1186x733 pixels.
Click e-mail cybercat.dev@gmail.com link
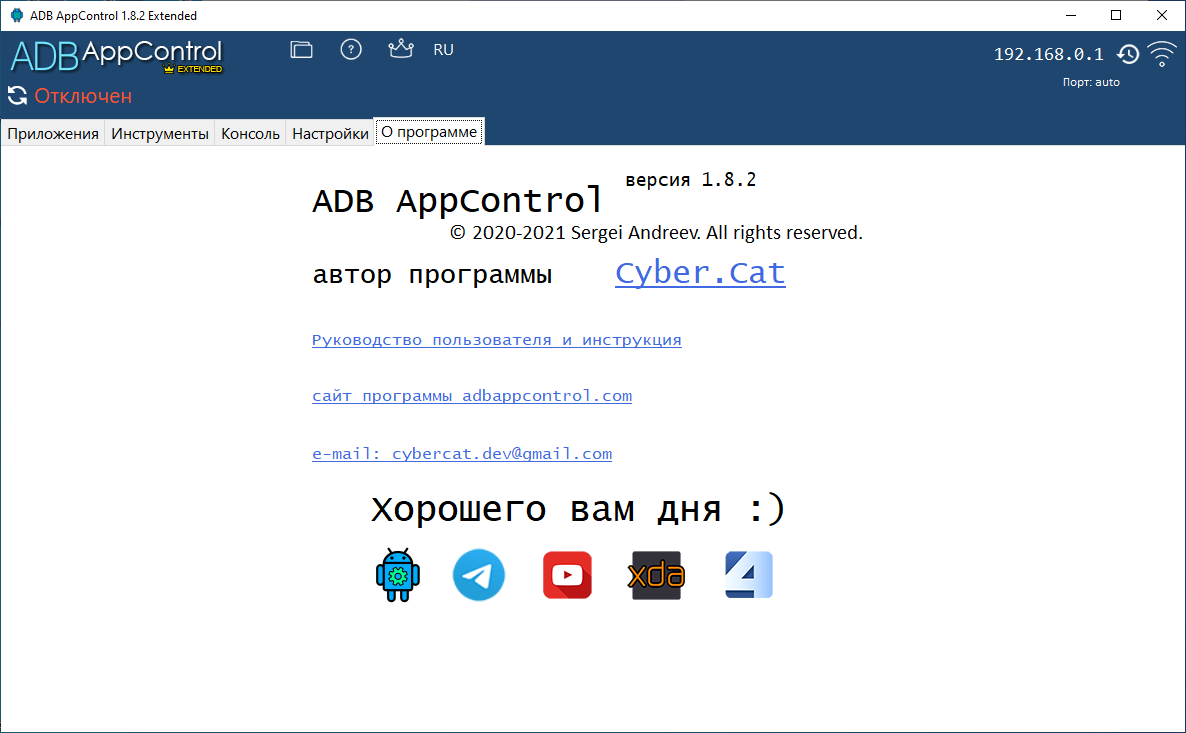coord(462,454)
